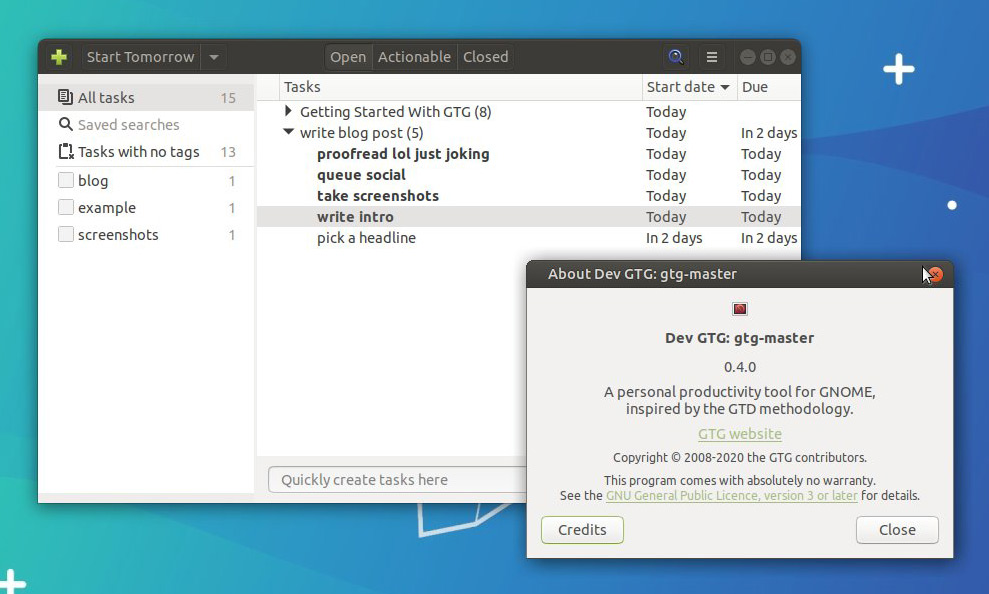989x594 pixels.
Task: Click the Start Tomorrow button
Action: click(x=141, y=57)
